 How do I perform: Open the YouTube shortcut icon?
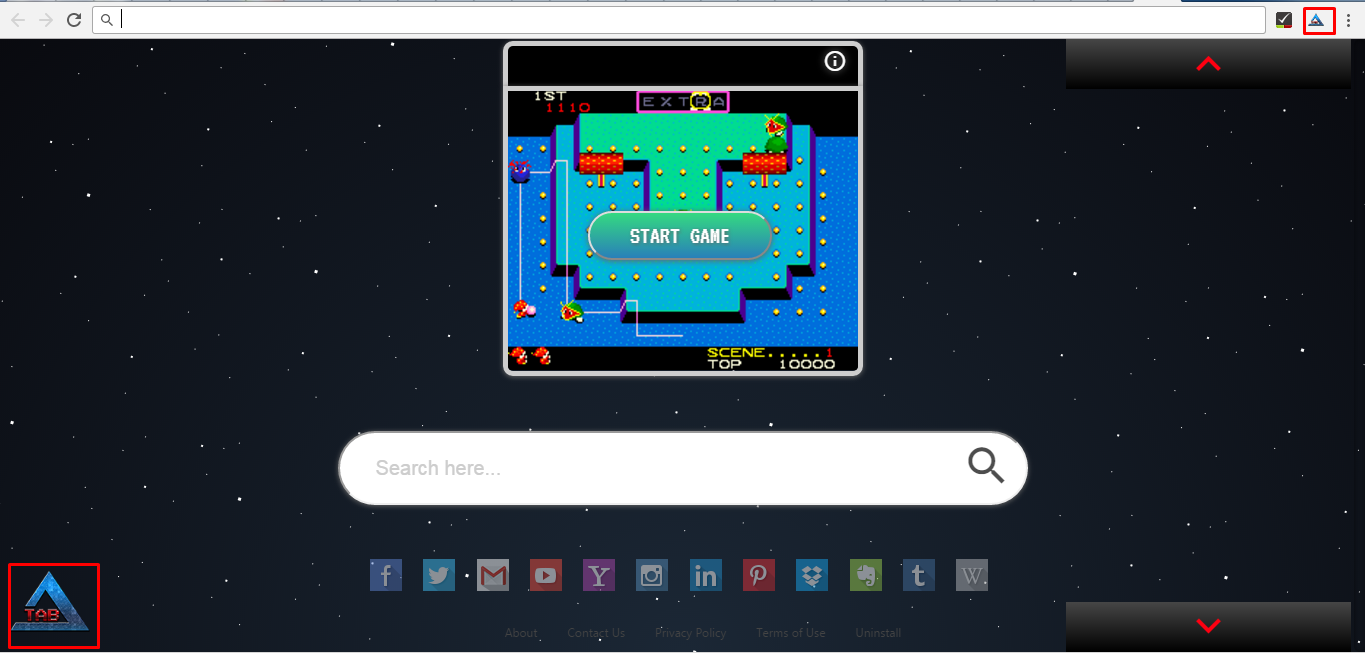(546, 575)
